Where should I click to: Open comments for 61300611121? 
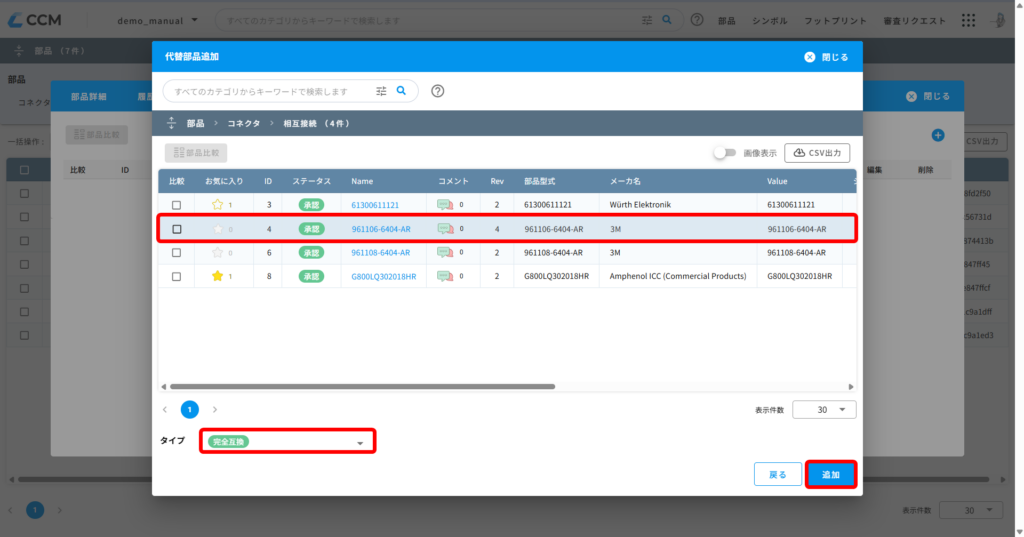pyautogui.click(x=445, y=204)
